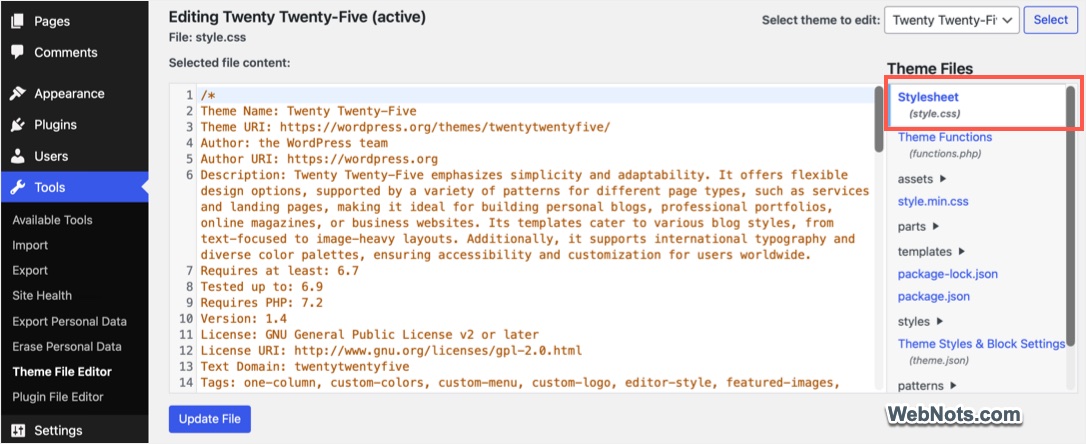Click the Comments speech bubble icon
The height and width of the screenshot is (444, 1086).
coord(17,53)
